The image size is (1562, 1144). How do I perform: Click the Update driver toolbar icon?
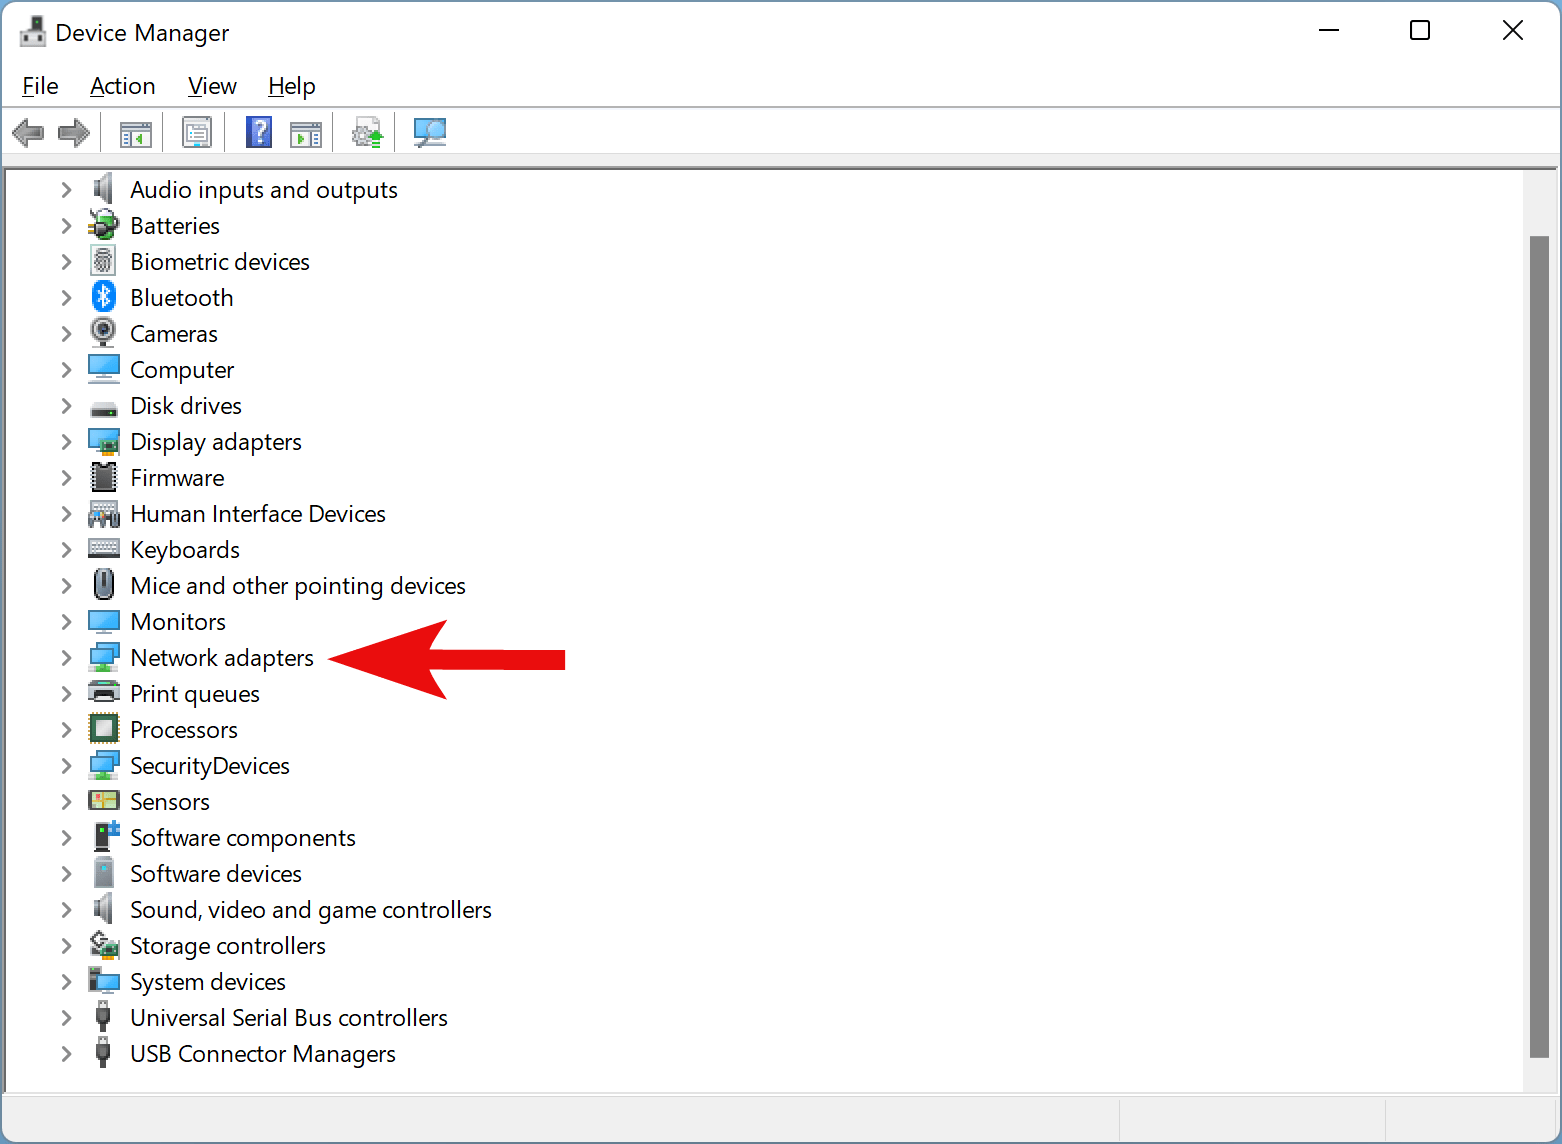[x=366, y=132]
